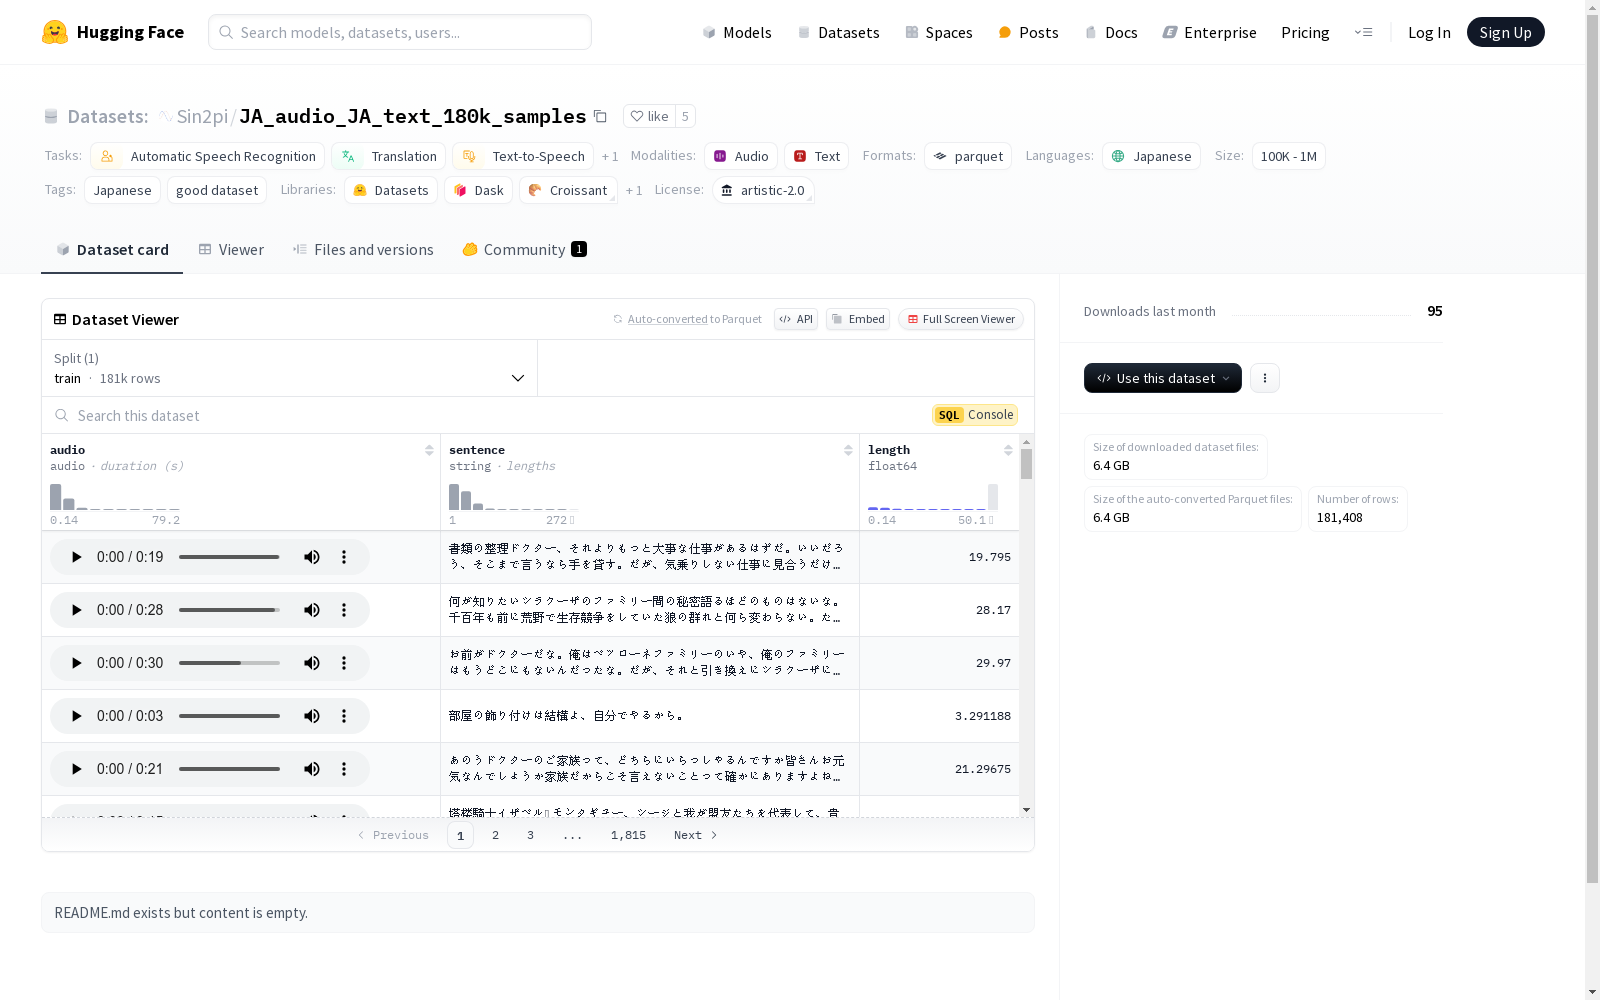Switch to the Viewer tab
The height and width of the screenshot is (1000, 1600).
231,250
